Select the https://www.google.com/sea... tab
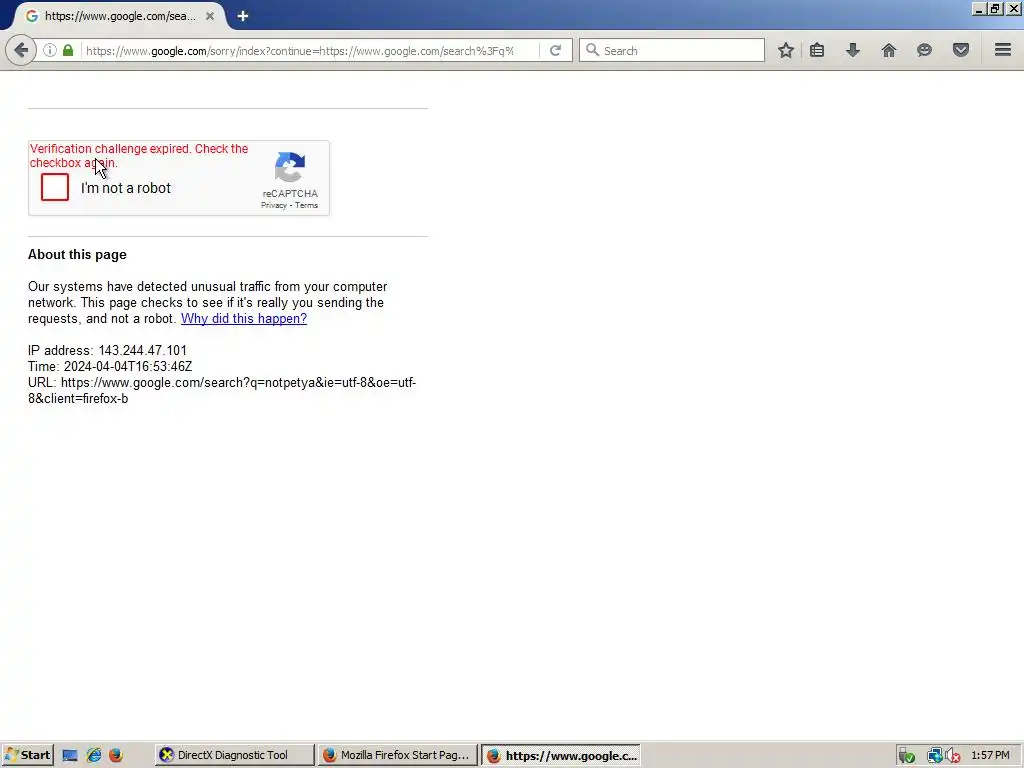The height and width of the screenshot is (768, 1024). pos(118,16)
